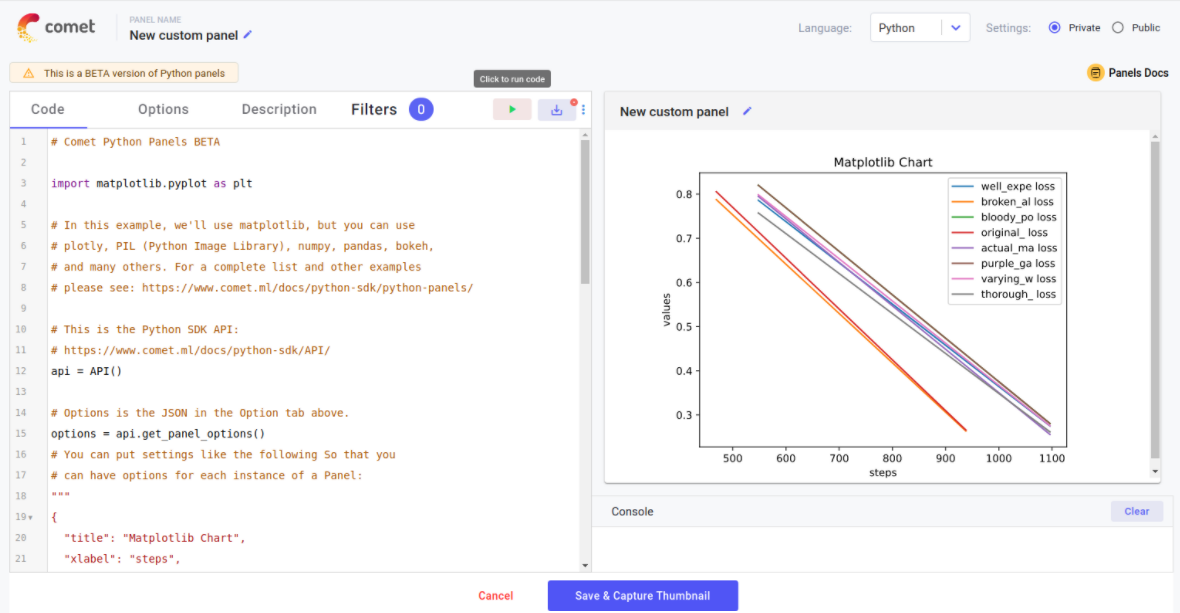Click the blue filter count badge
1180x613 pixels.
[421, 109]
